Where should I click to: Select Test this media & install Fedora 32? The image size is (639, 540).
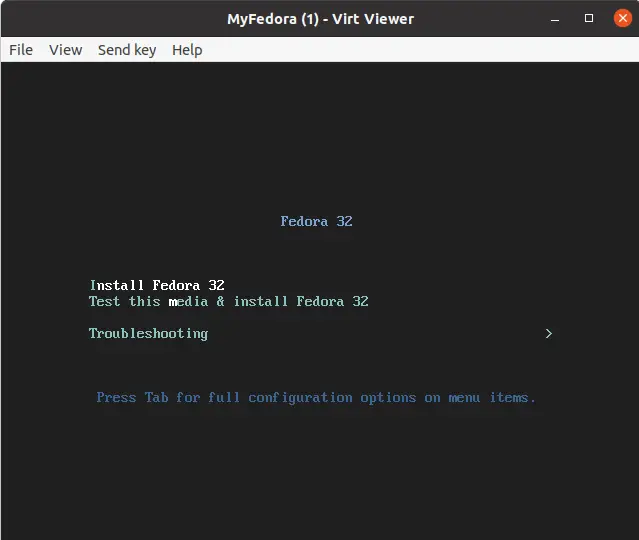(229, 301)
